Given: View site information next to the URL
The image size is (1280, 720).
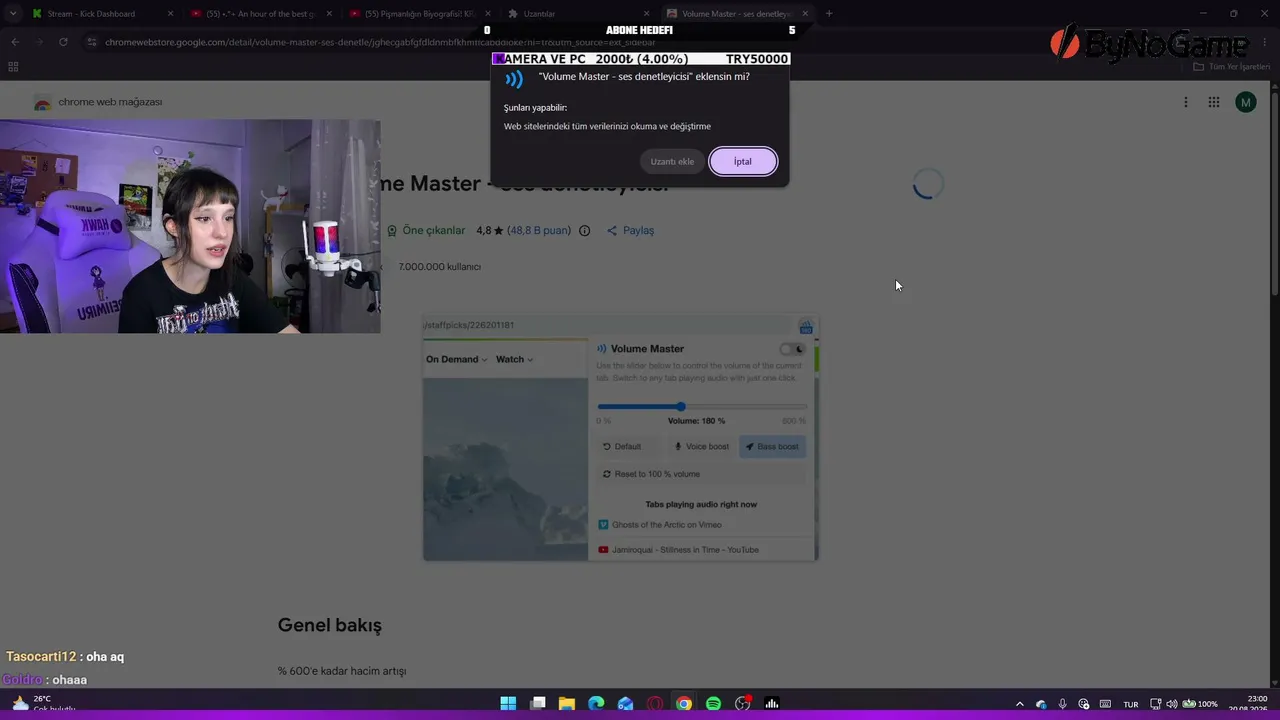Looking at the screenshot, I should pos(91,42).
